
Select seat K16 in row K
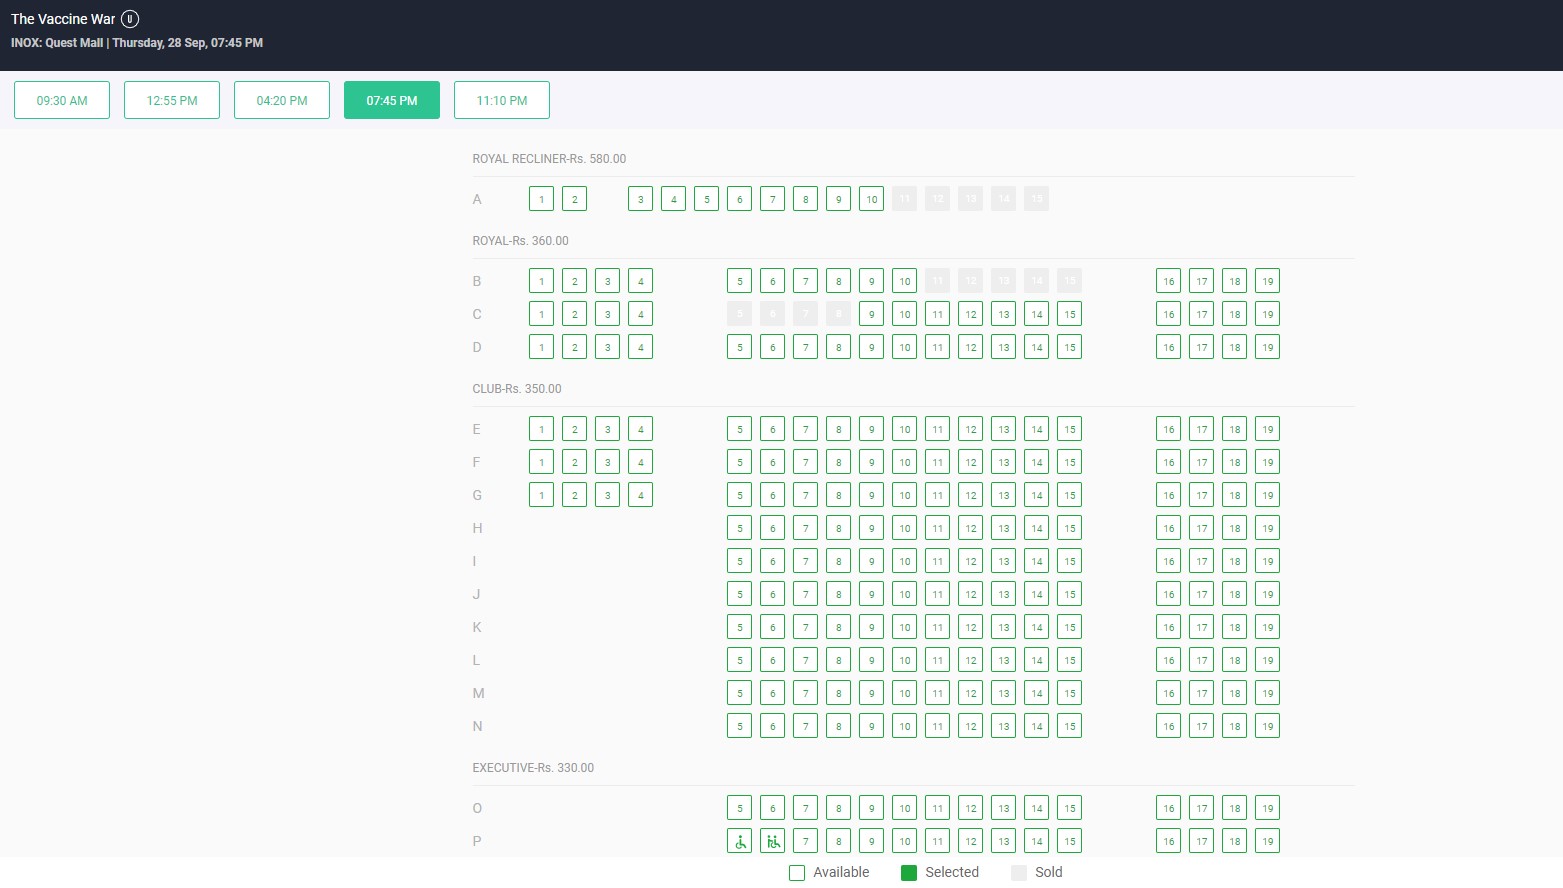1168,627
